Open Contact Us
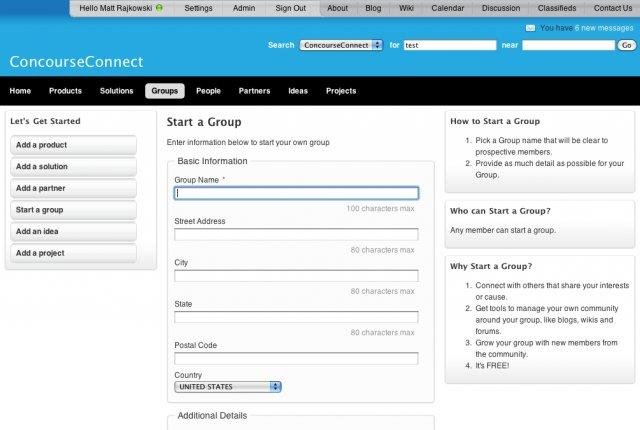Image resolution: width=640 pixels, height=430 pixels. click(x=613, y=8)
